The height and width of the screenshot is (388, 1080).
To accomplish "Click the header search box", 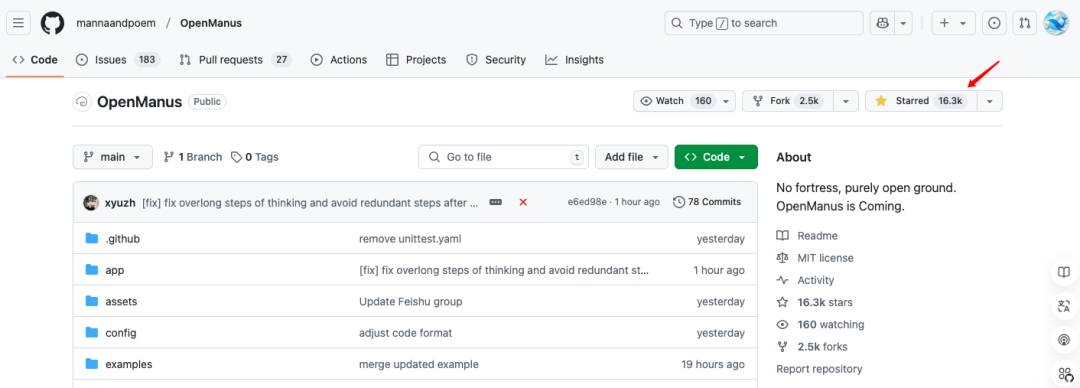I will pyautogui.click(x=764, y=23).
